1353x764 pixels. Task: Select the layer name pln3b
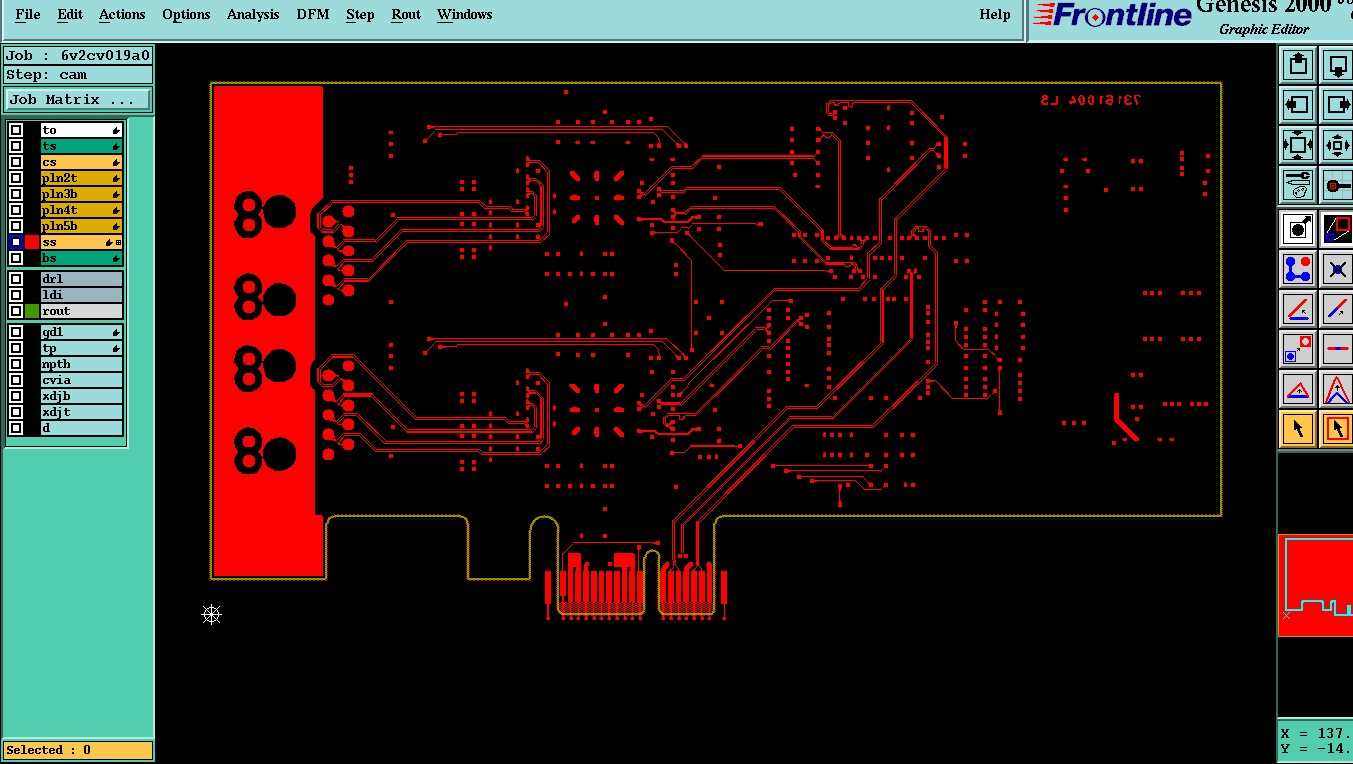coord(81,194)
